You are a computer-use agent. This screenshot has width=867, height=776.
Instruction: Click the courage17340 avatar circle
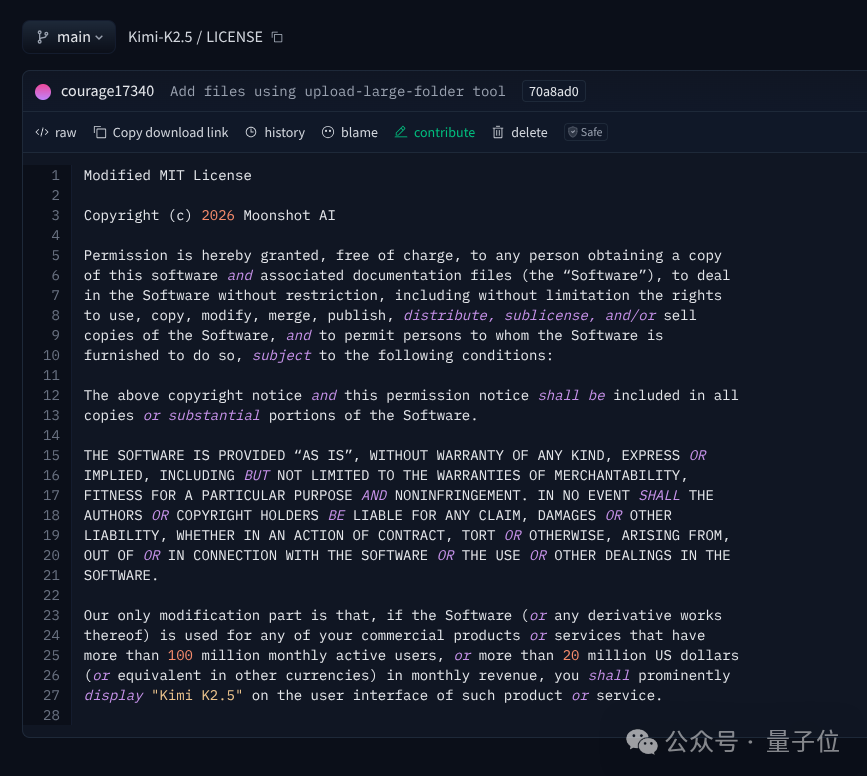click(43, 92)
